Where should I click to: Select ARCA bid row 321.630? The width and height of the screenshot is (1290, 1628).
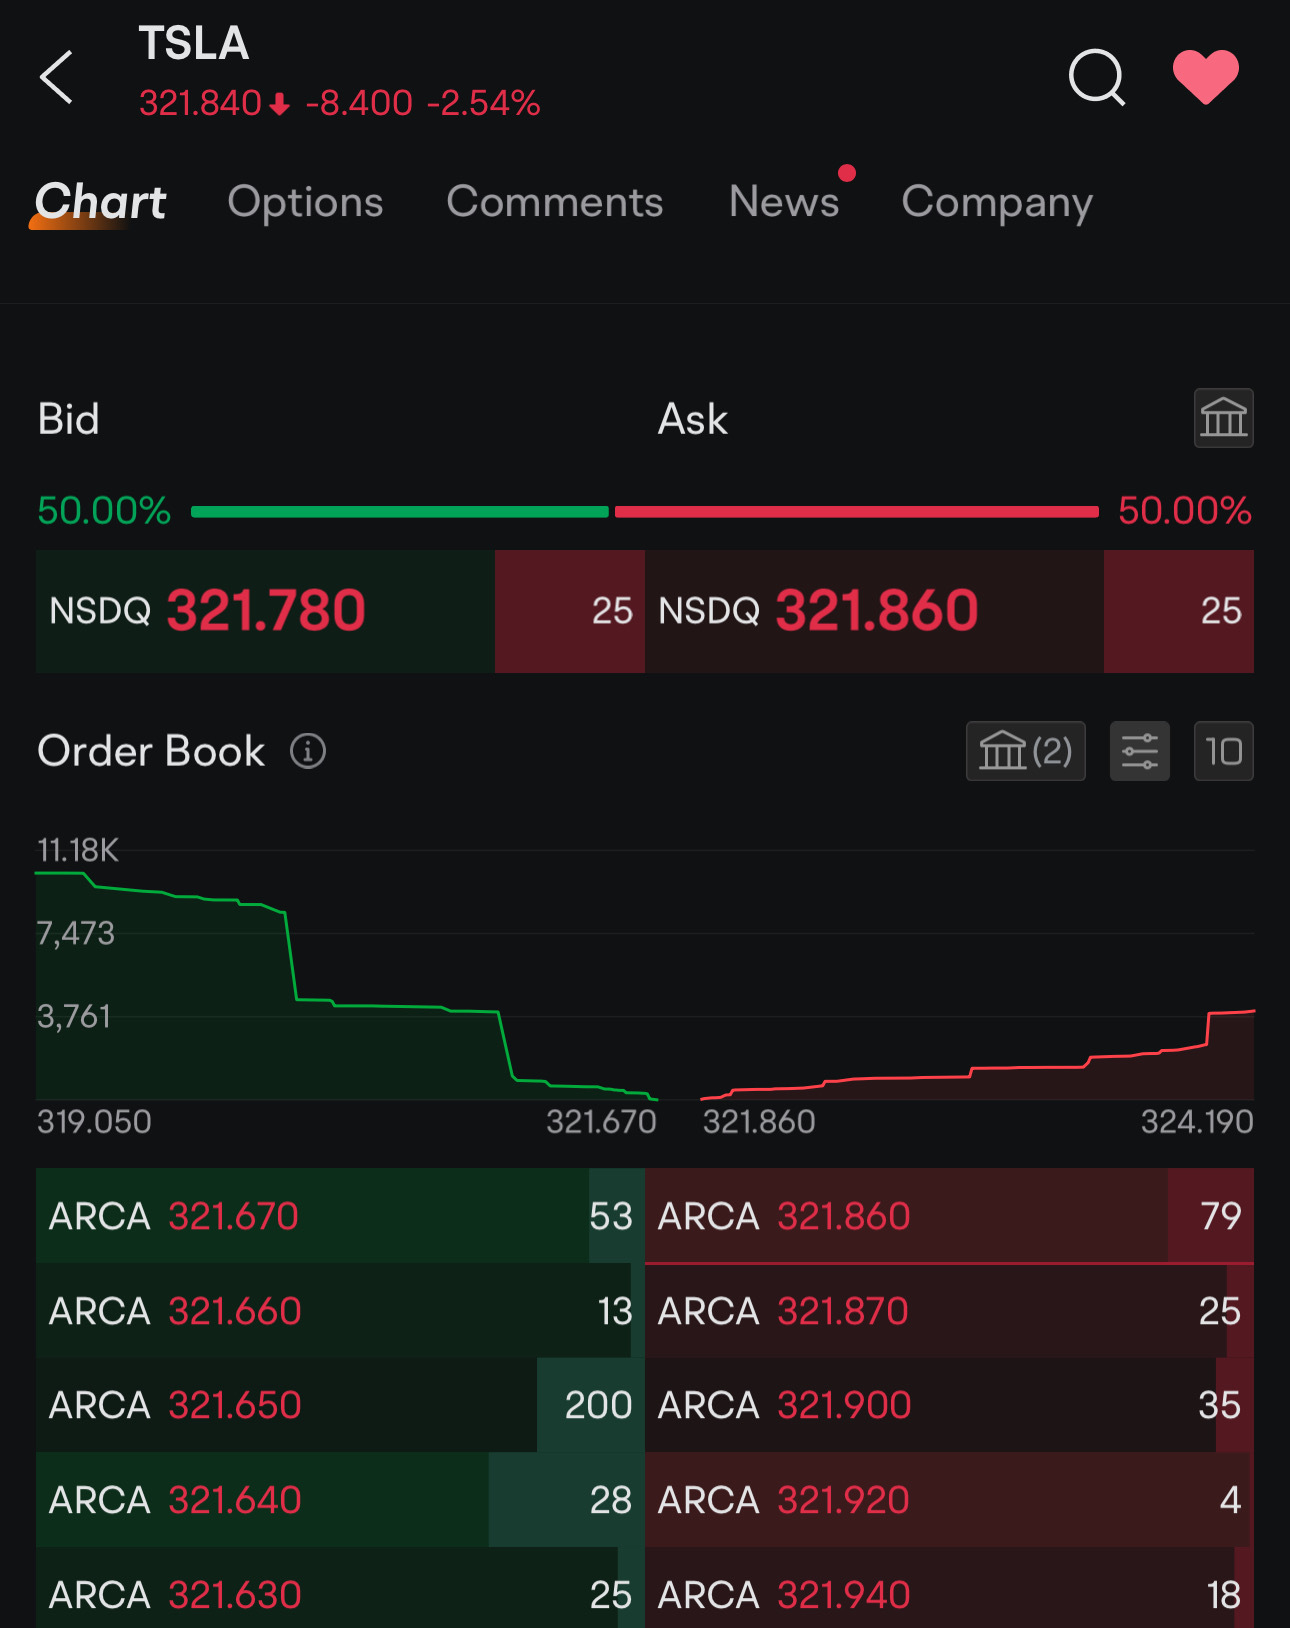(340, 1590)
